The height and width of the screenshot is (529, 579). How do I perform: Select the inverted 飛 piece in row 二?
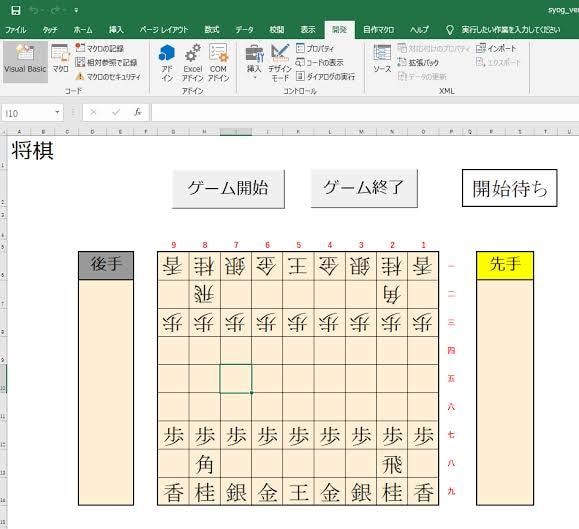point(204,294)
